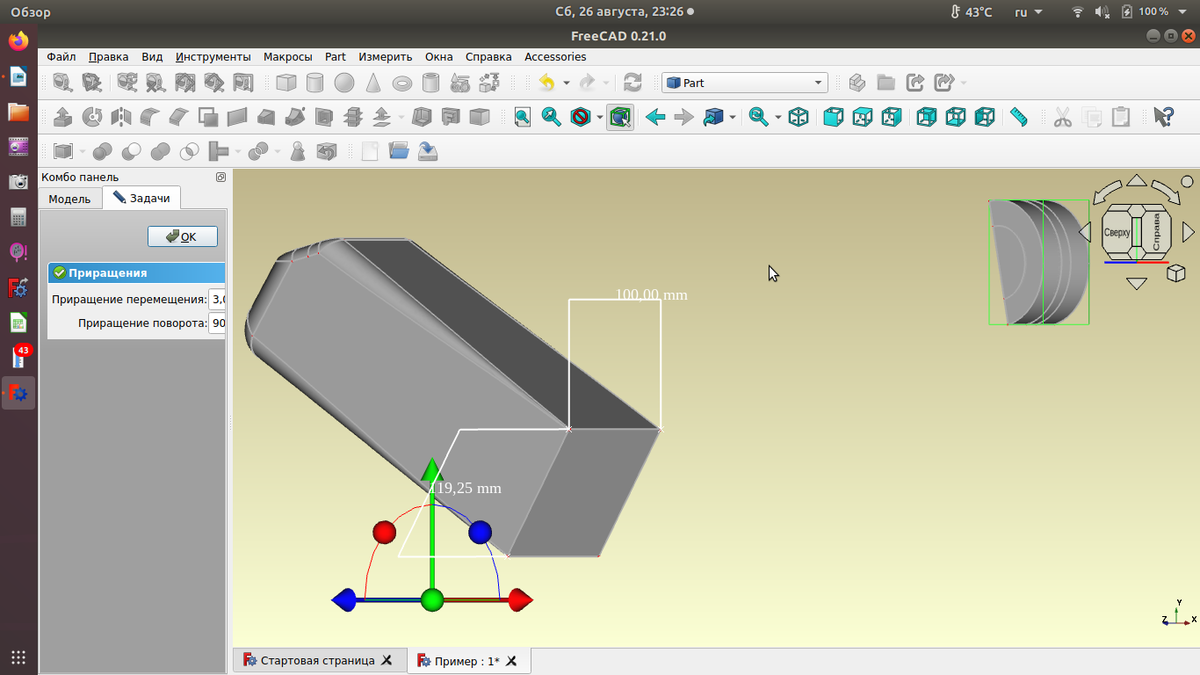The image size is (1200, 675).
Task: Click the Refresh/recompute icon
Action: click(x=632, y=83)
